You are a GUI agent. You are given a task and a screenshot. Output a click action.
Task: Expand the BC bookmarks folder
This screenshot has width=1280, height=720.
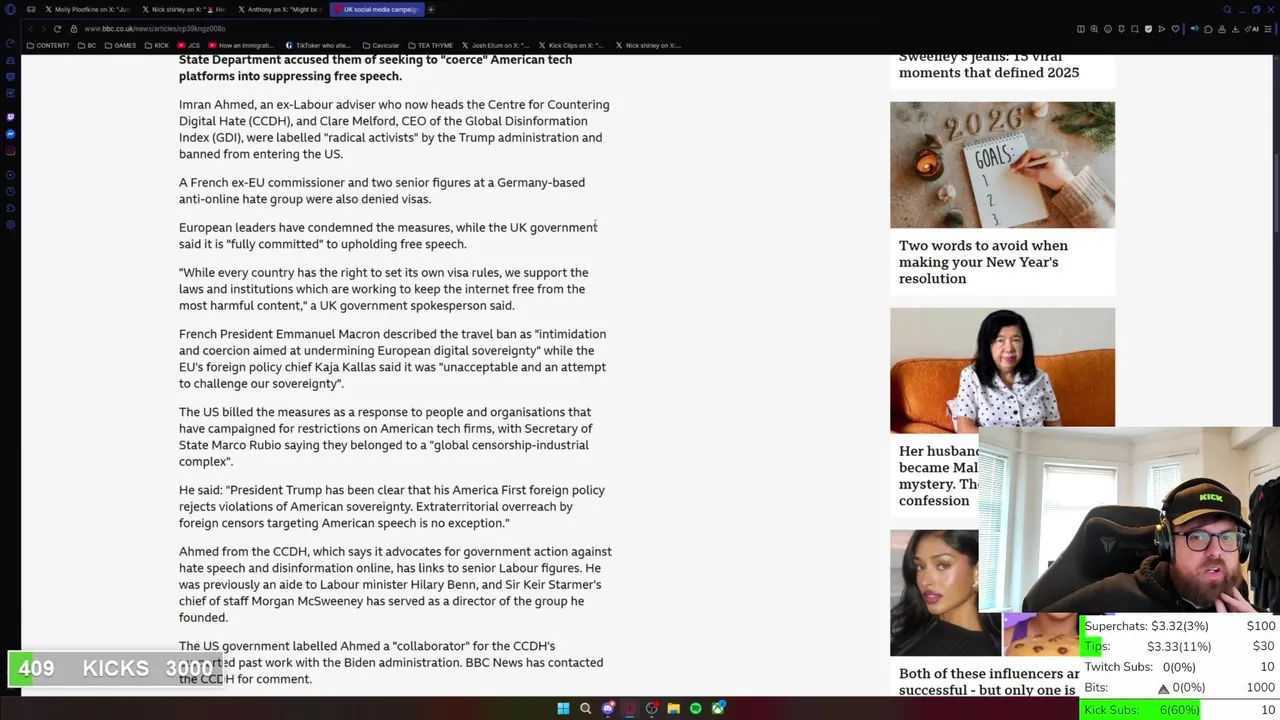click(86, 45)
